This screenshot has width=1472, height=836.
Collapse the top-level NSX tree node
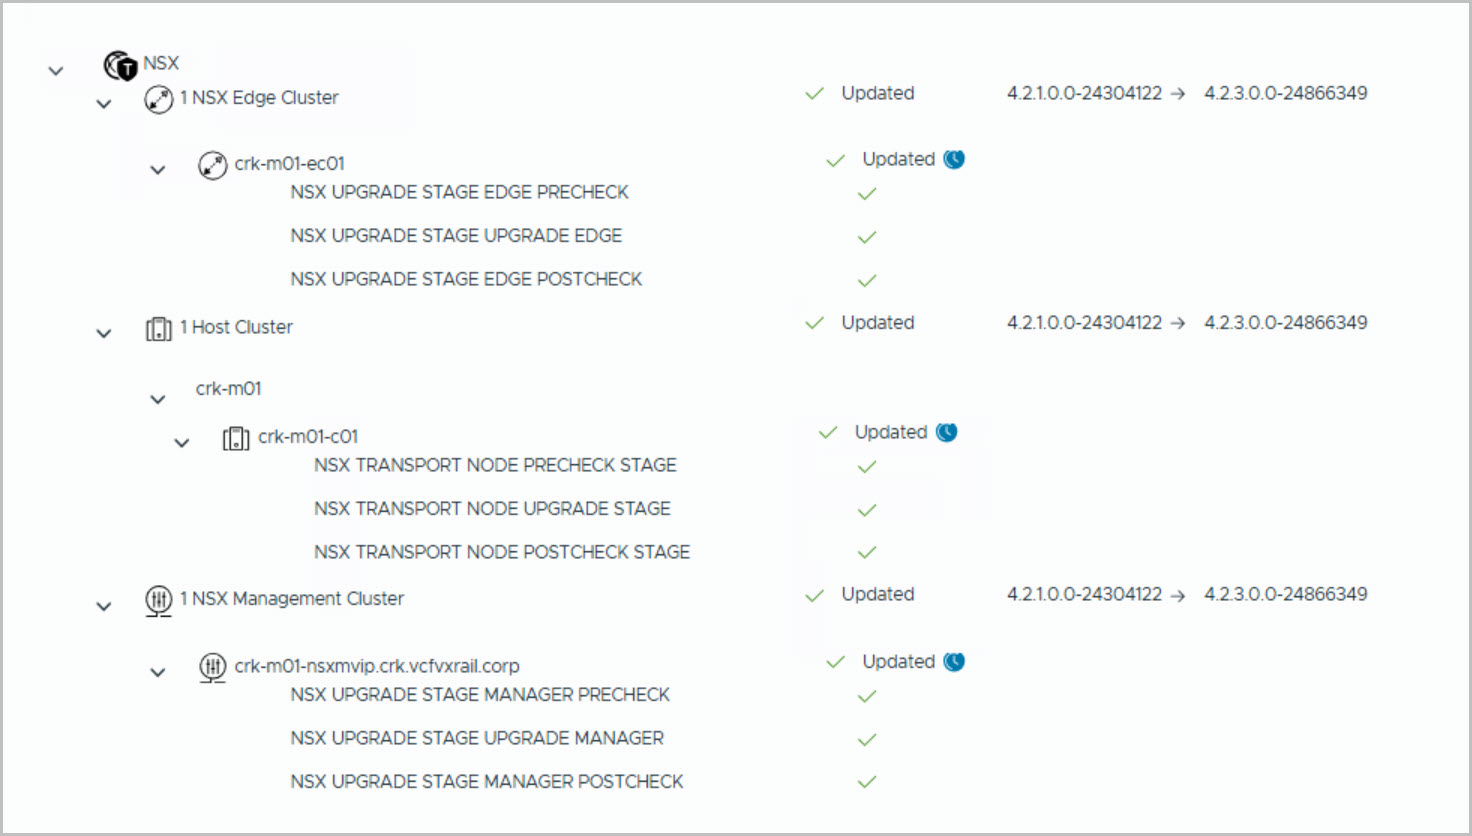(56, 71)
